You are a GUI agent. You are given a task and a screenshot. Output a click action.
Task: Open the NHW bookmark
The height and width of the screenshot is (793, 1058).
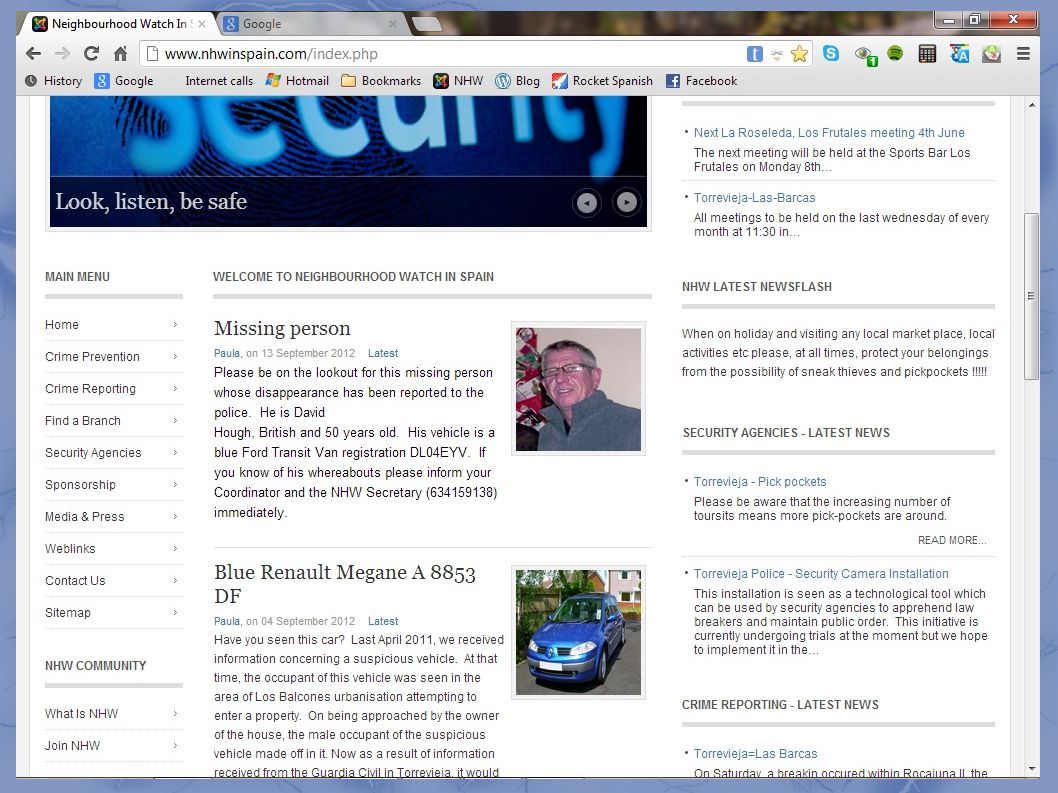click(x=458, y=81)
